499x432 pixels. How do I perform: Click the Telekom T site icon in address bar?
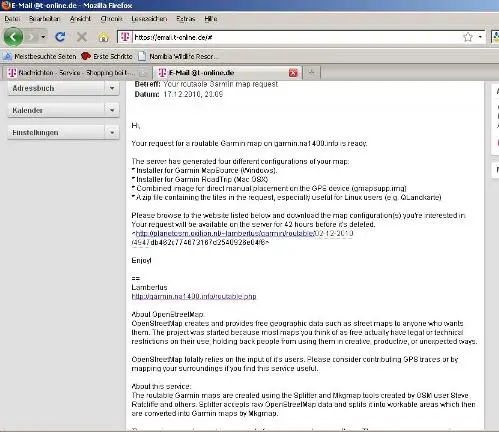coord(125,37)
